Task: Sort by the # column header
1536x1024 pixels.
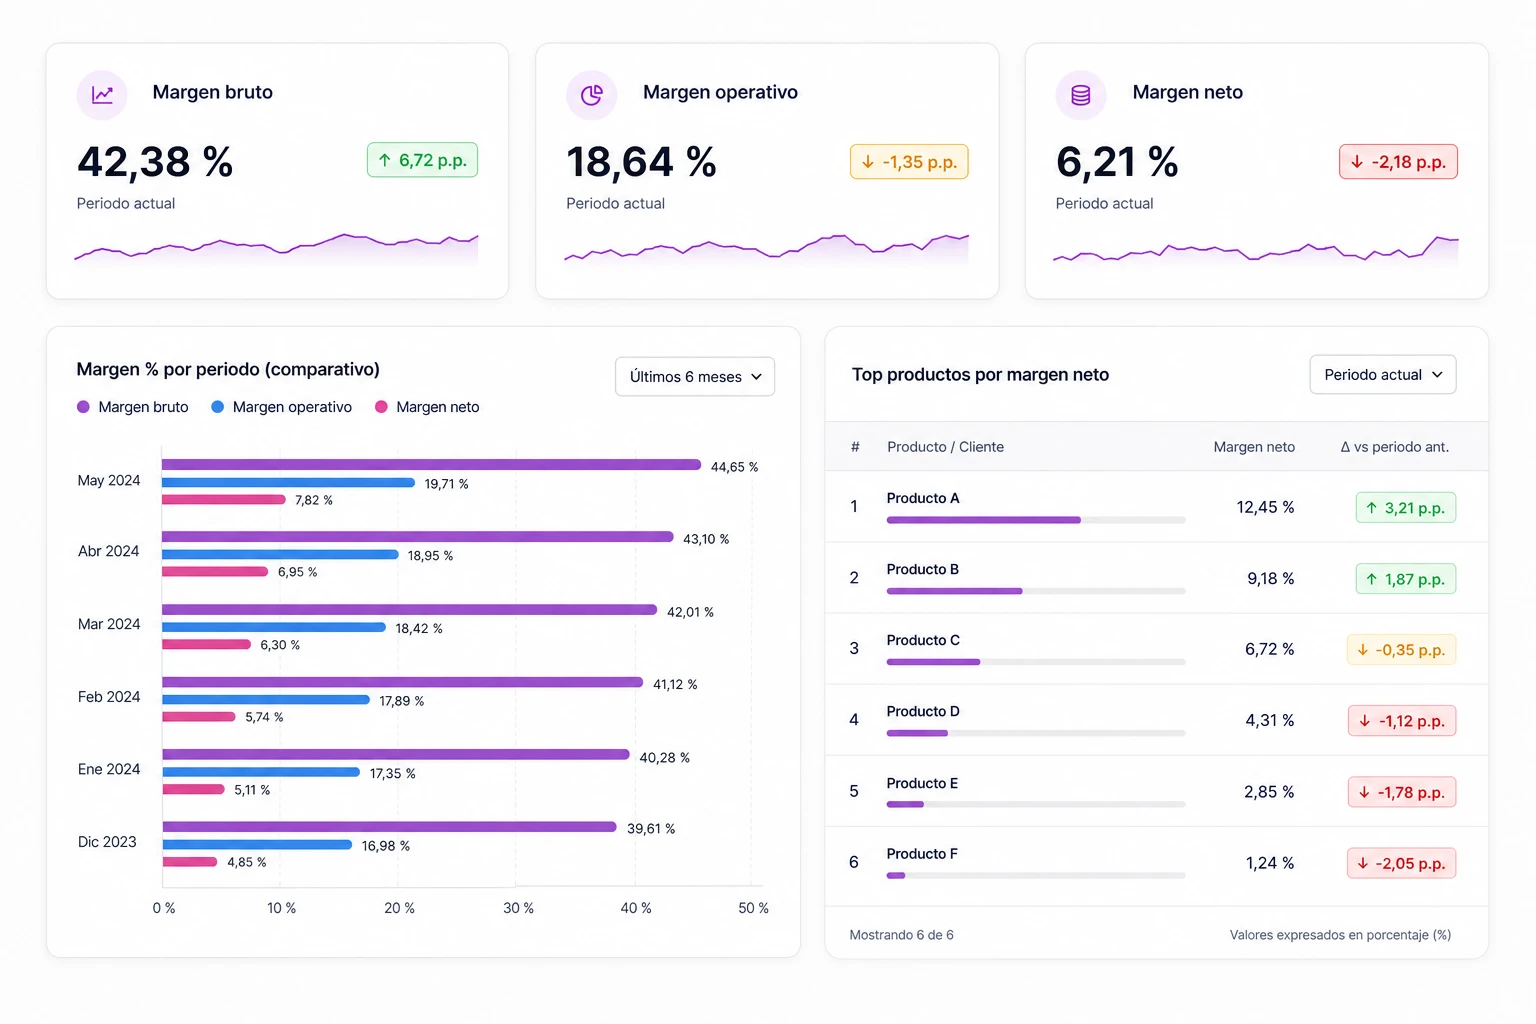Action: pyautogui.click(x=855, y=447)
